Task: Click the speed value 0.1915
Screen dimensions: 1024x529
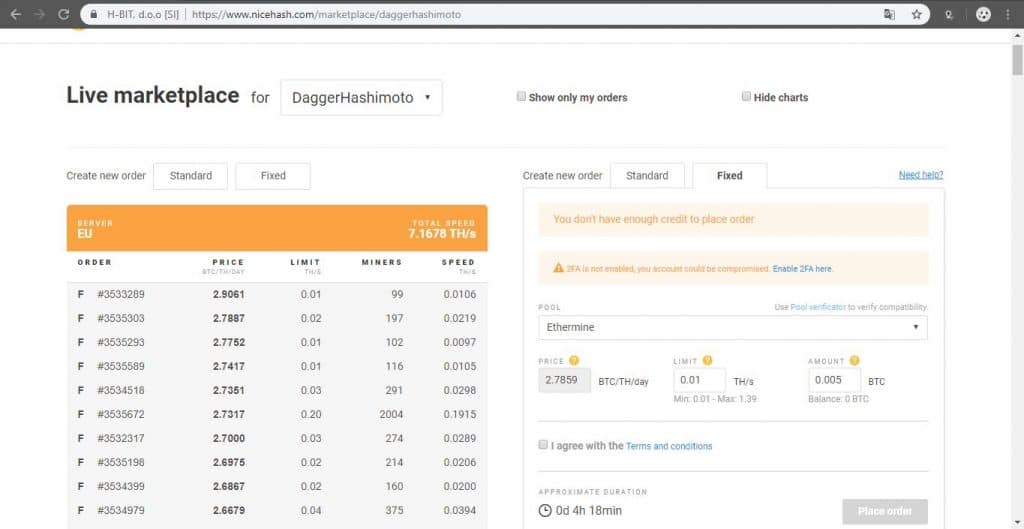Action: [460, 414]
